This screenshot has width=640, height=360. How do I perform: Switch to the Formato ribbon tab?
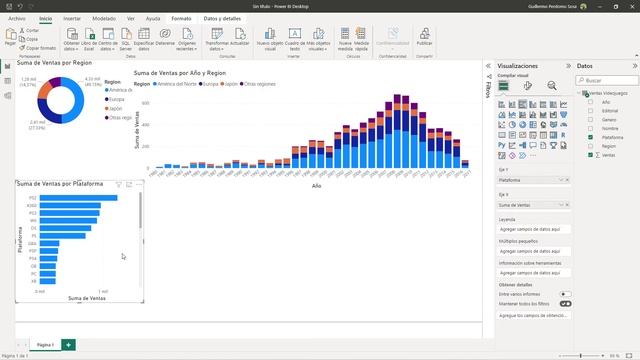[181, 19]
